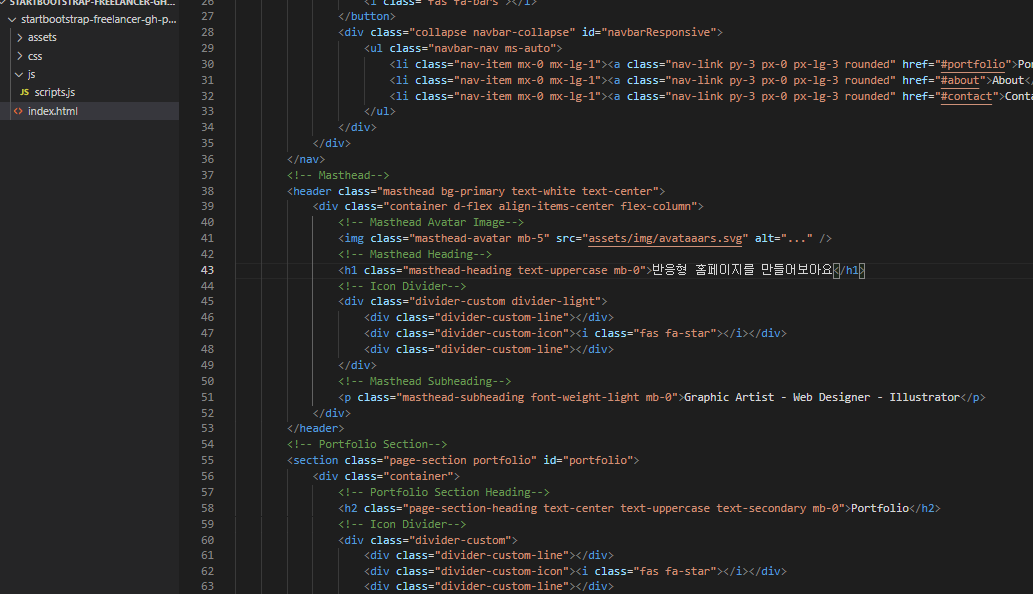
Task: Place cursor in Korean heading text '반응형 홈페이지를 만들어보아요'
Action: [x=742, y=270]
